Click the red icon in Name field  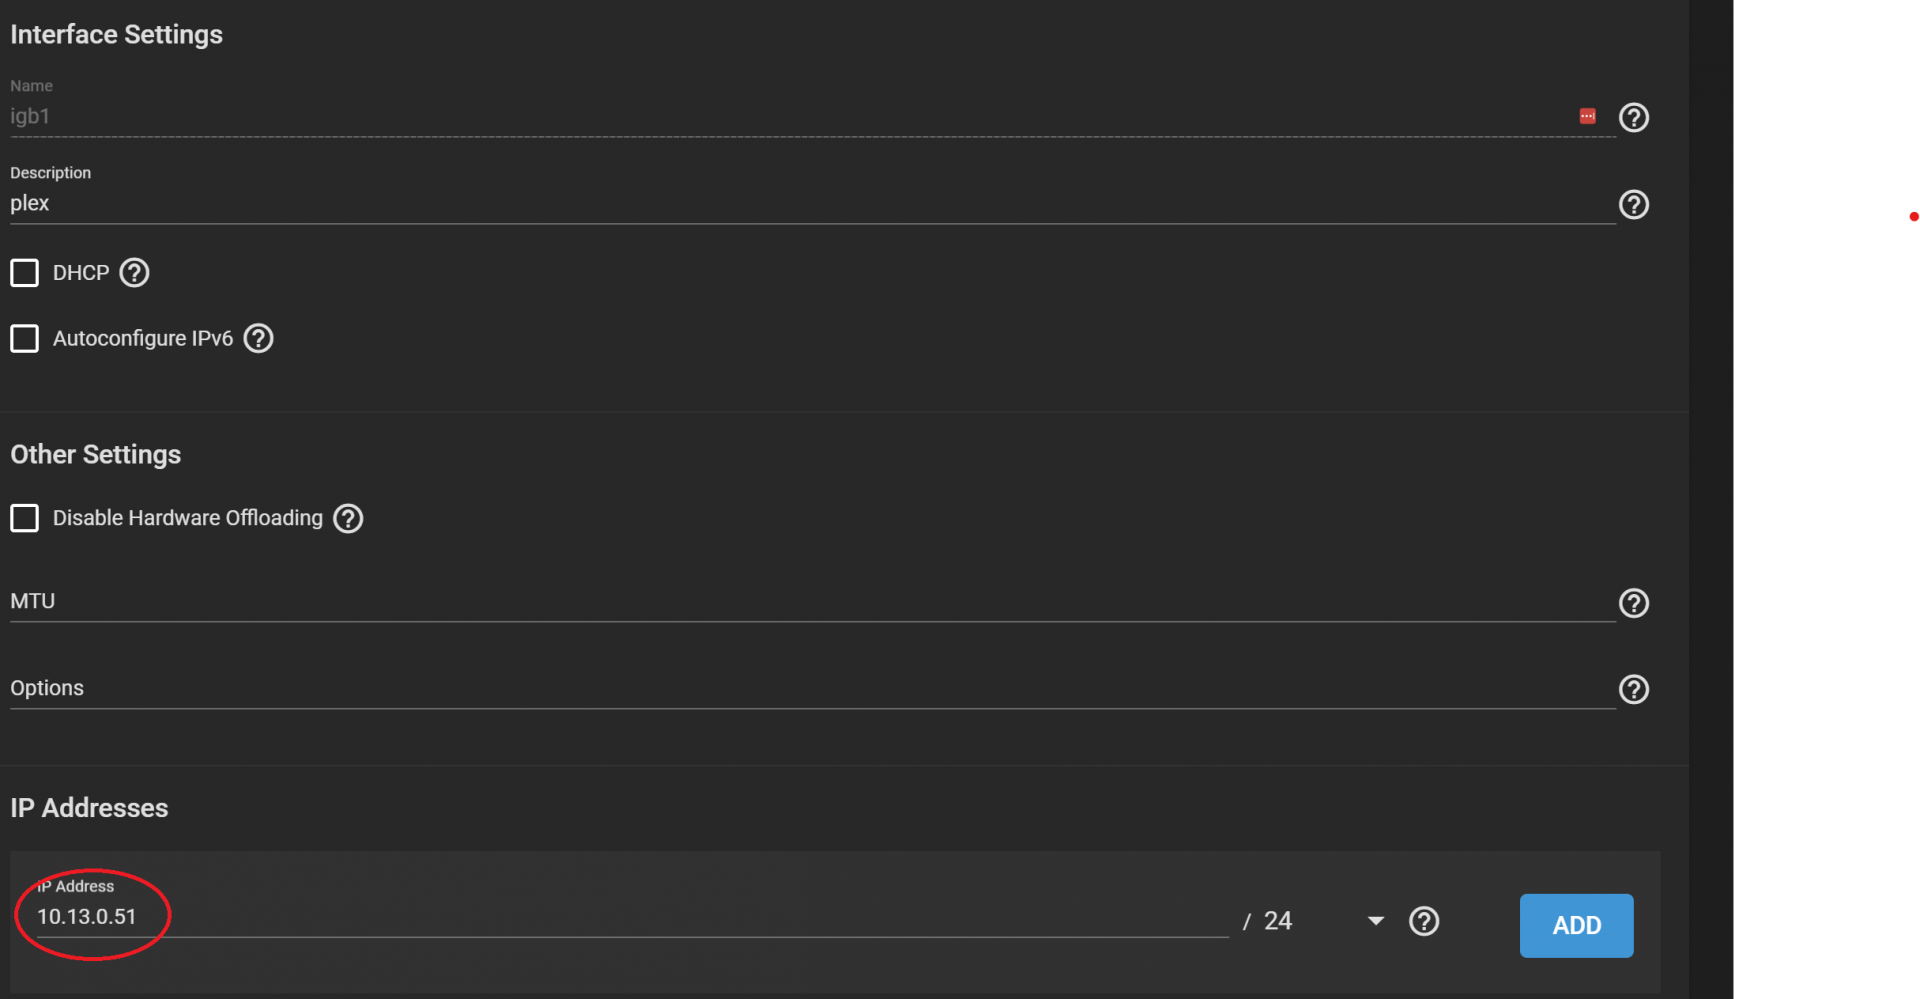(x=1587, y=116)
